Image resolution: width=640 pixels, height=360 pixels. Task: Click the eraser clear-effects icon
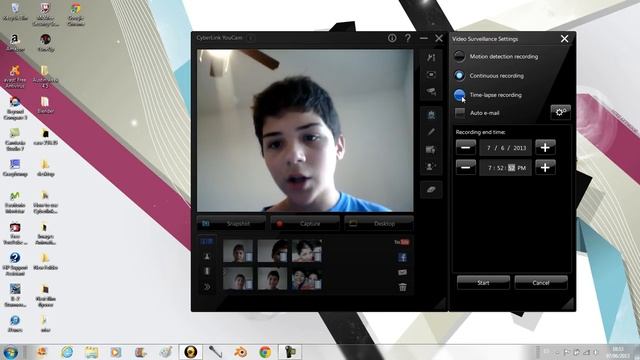(x=431, y=190)
